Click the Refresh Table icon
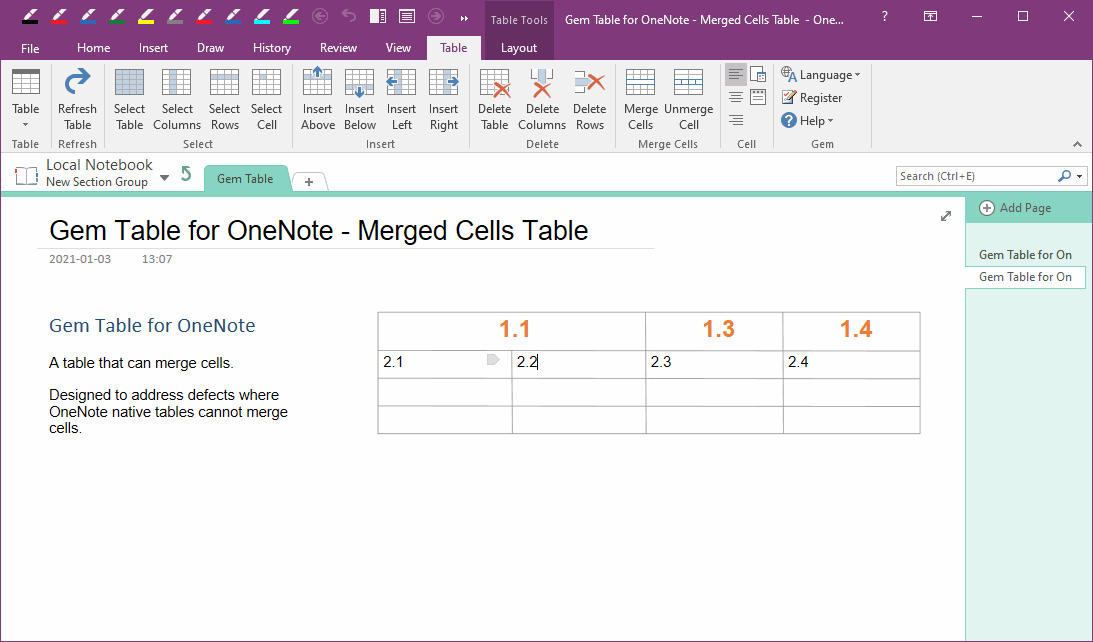 click(x=77, y=99)
